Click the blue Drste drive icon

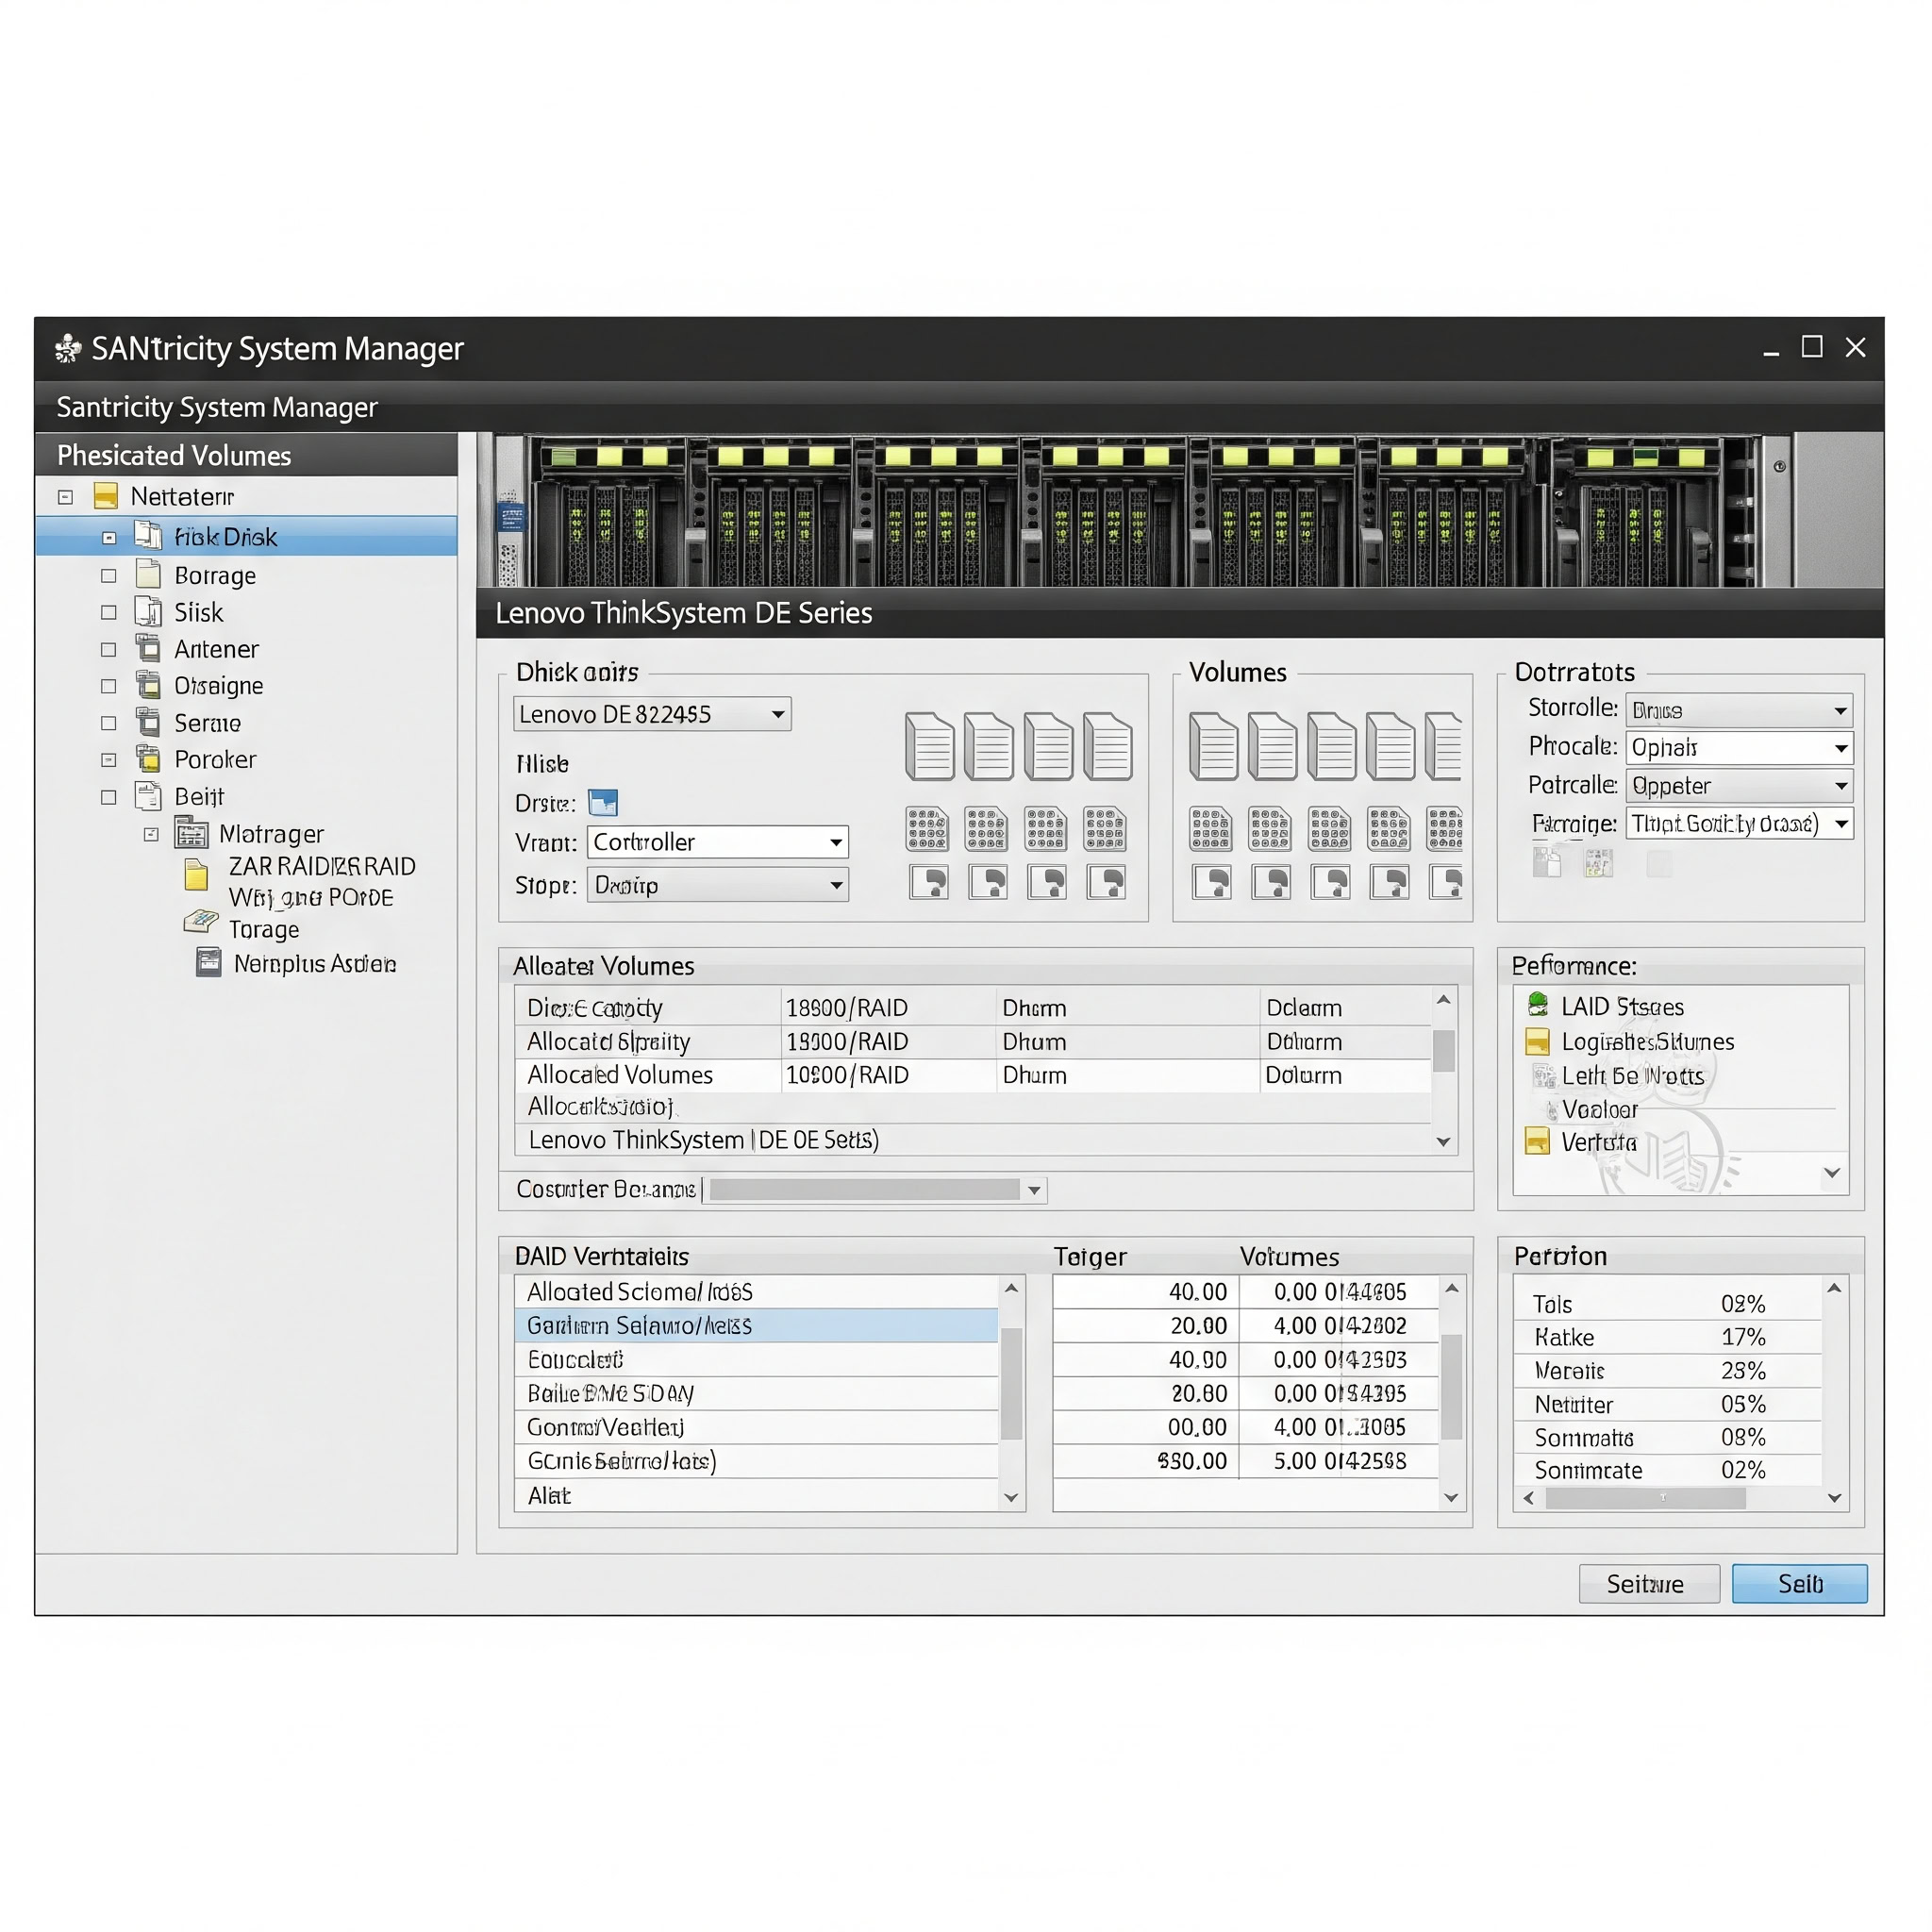tap(603, 802)
